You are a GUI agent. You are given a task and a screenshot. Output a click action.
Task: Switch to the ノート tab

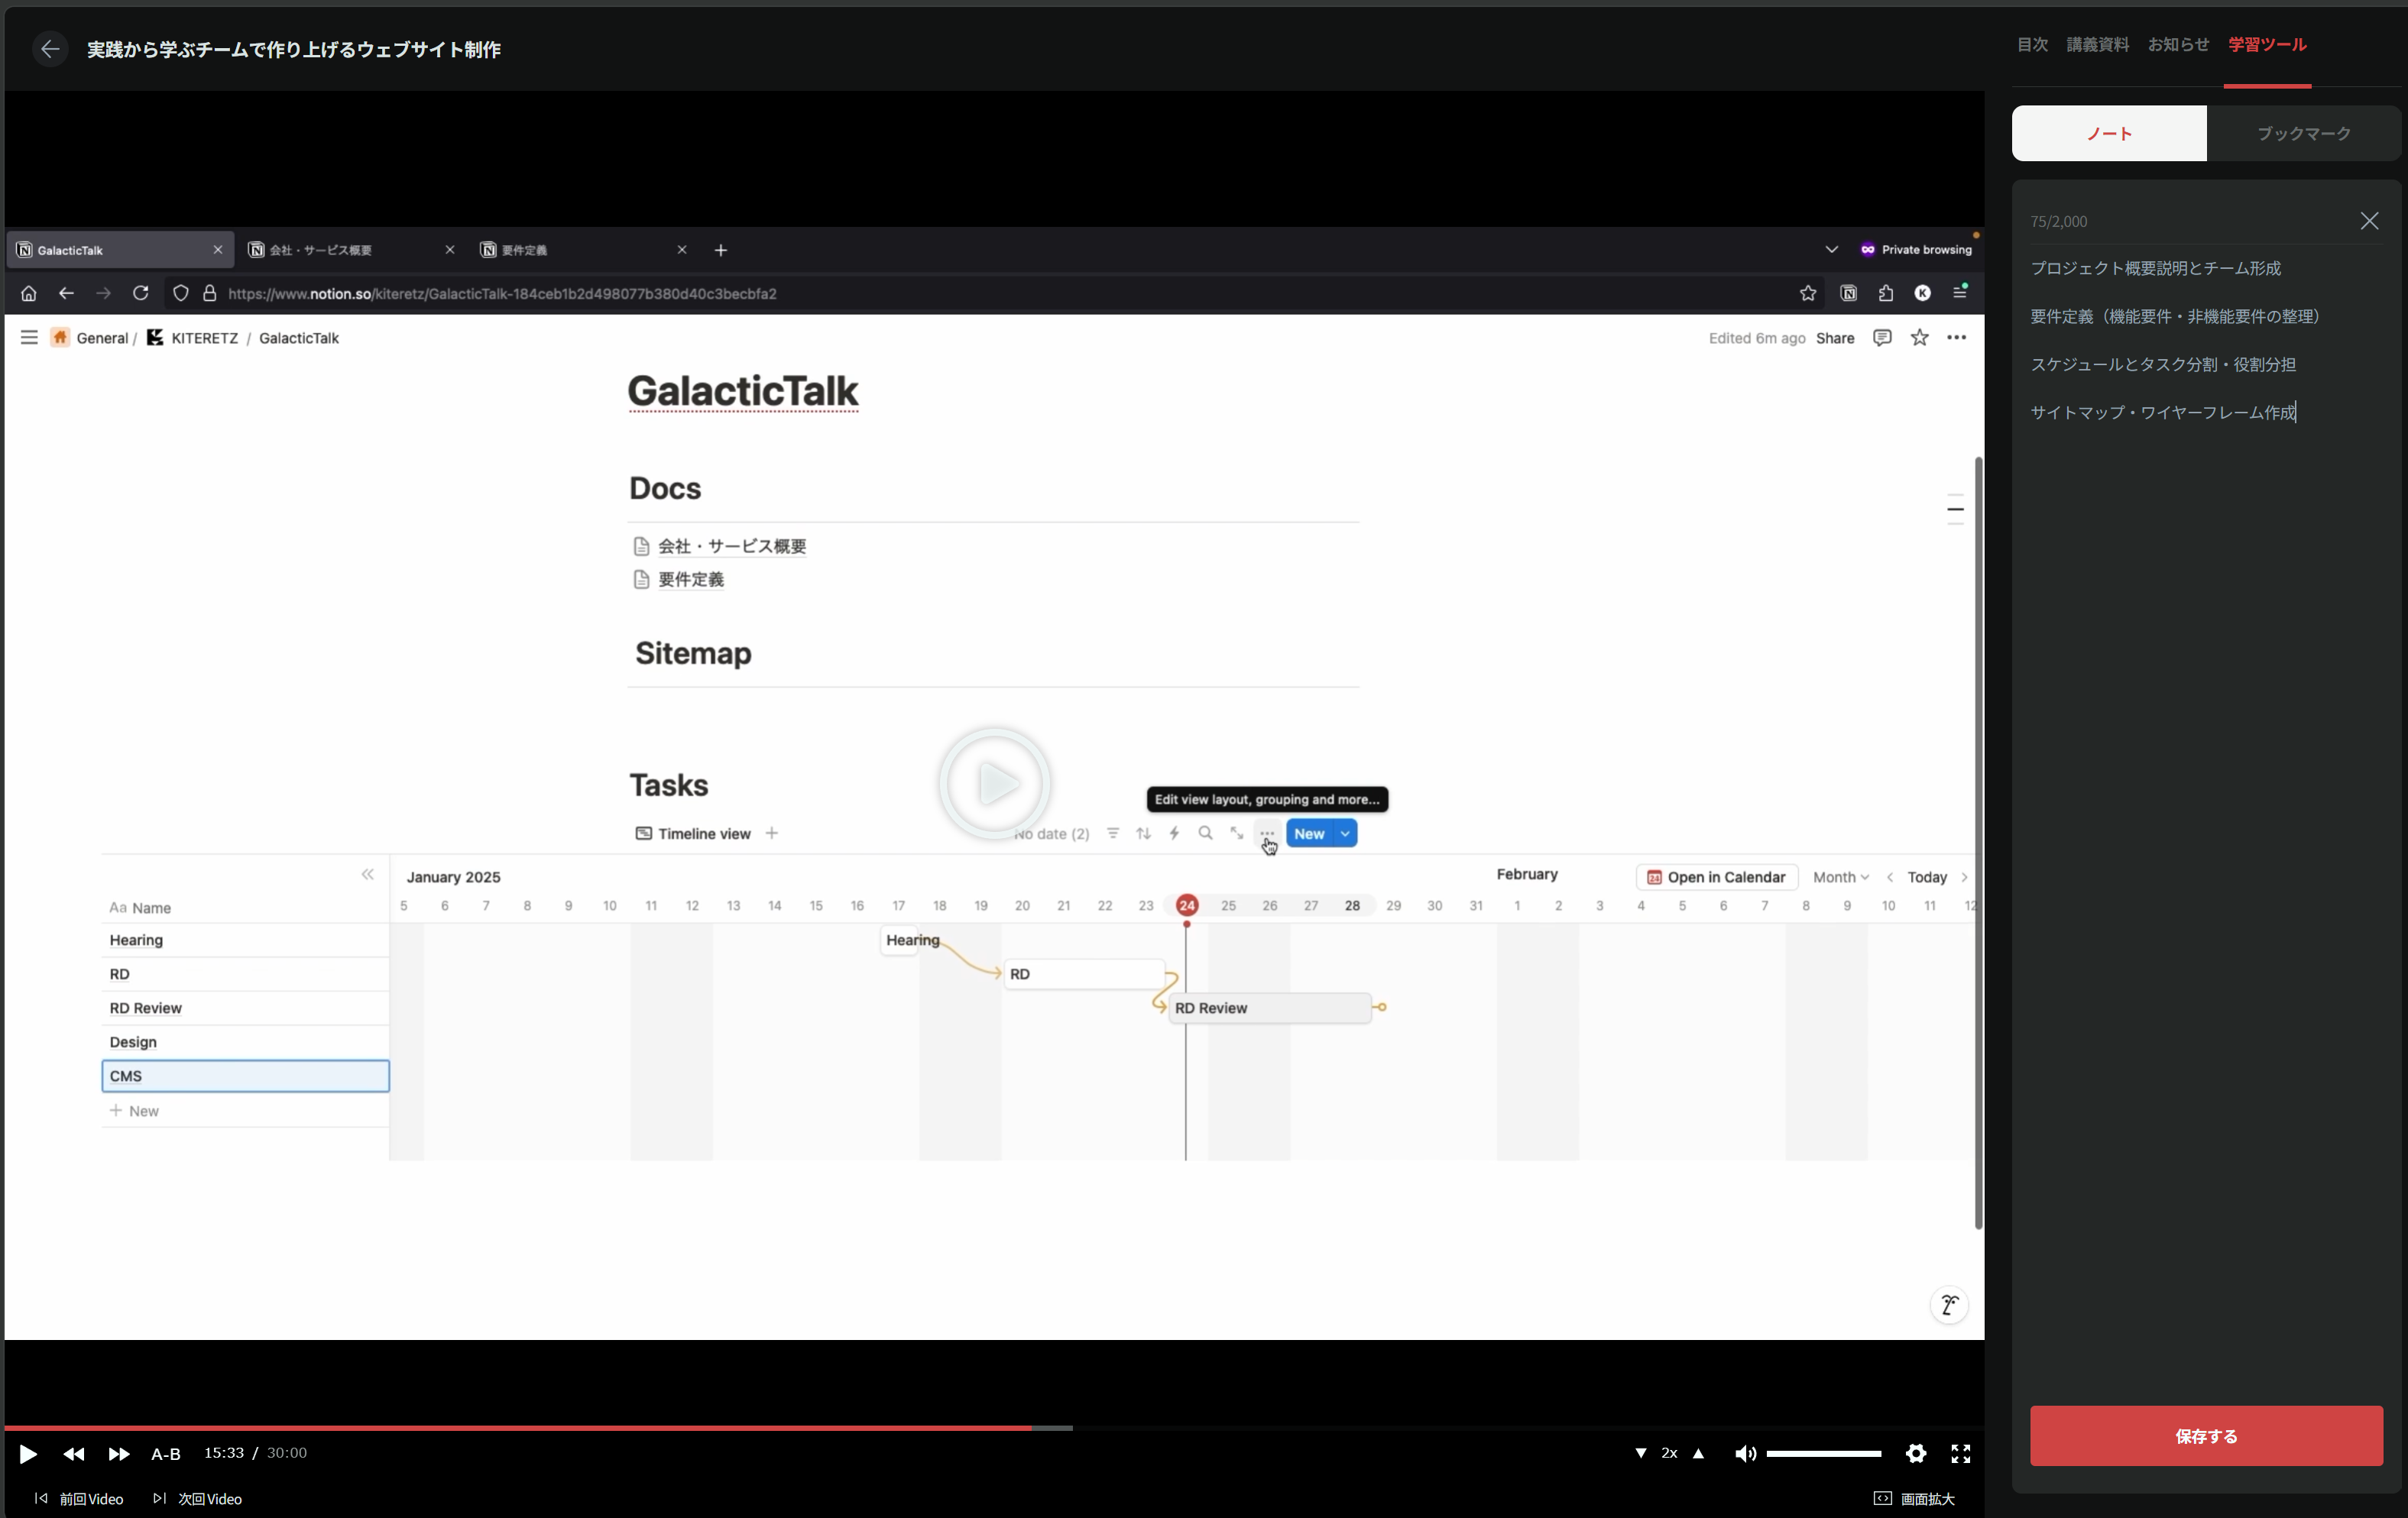[x=2109, y=133]
